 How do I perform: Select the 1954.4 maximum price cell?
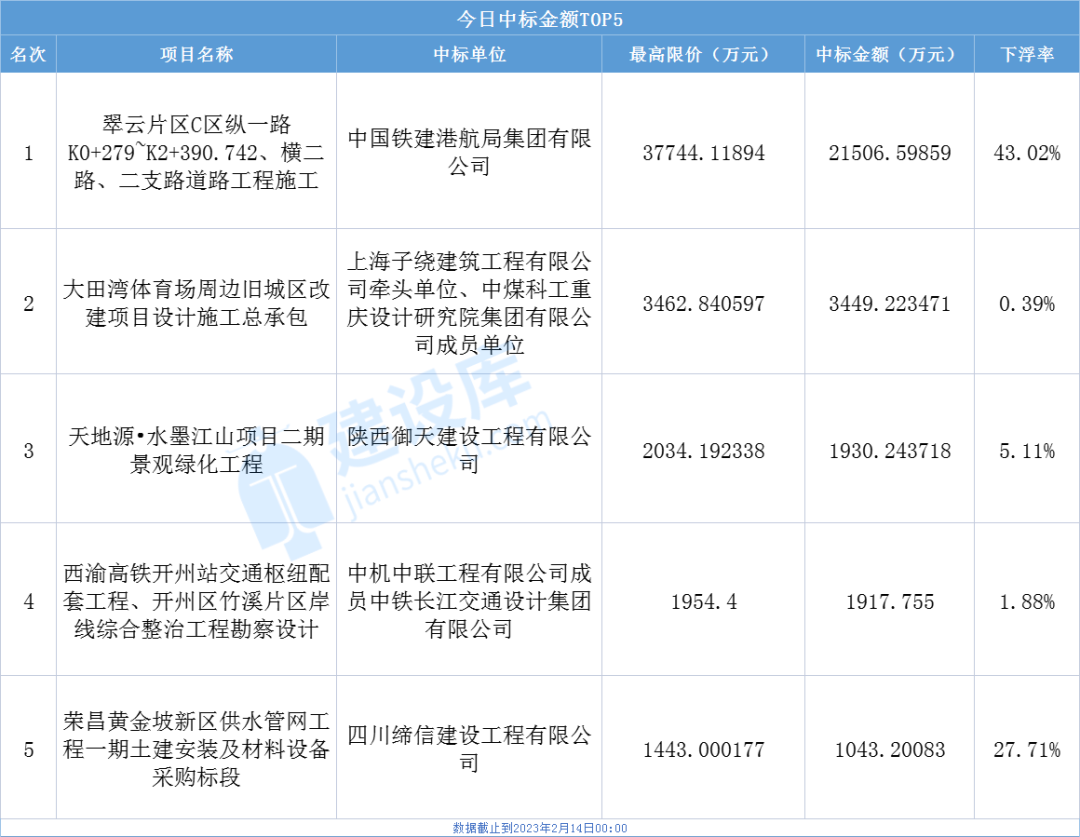click(x=703, y=602)
